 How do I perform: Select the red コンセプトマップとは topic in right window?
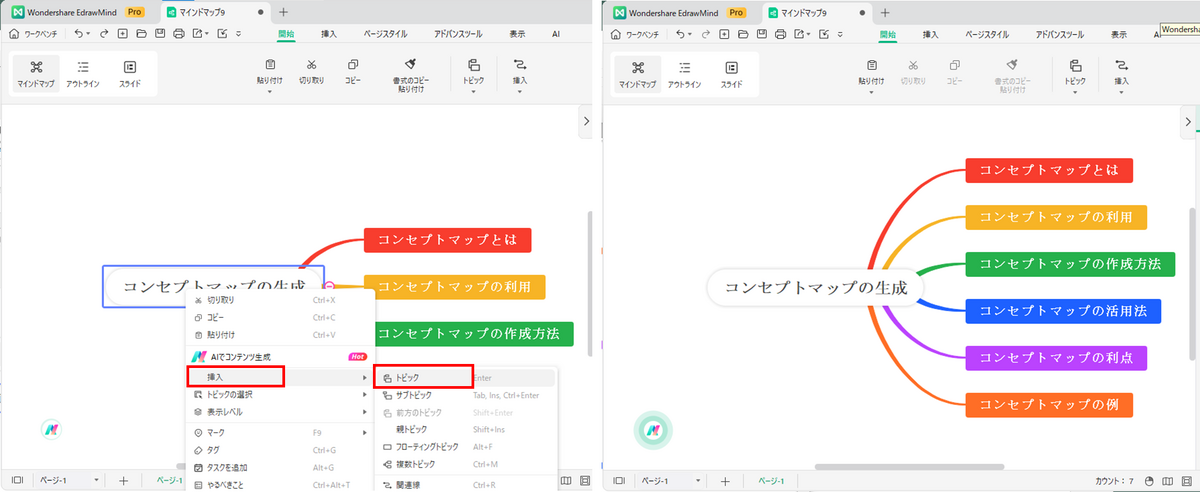click(1049, 170)
